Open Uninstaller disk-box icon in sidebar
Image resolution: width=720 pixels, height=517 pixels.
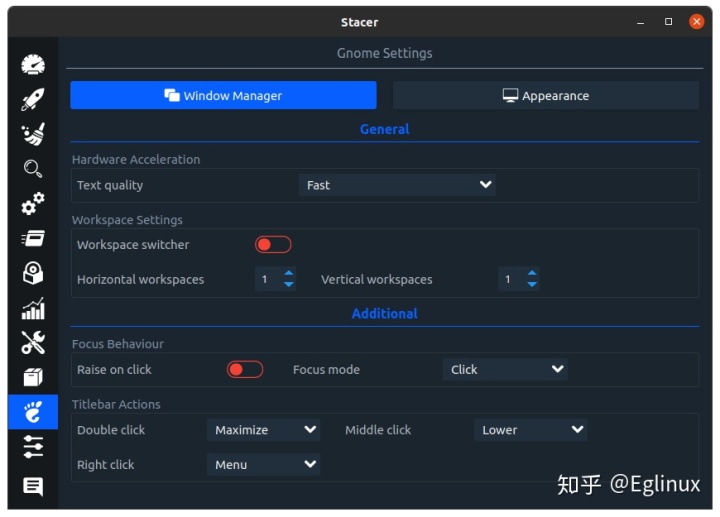(33, 273)
